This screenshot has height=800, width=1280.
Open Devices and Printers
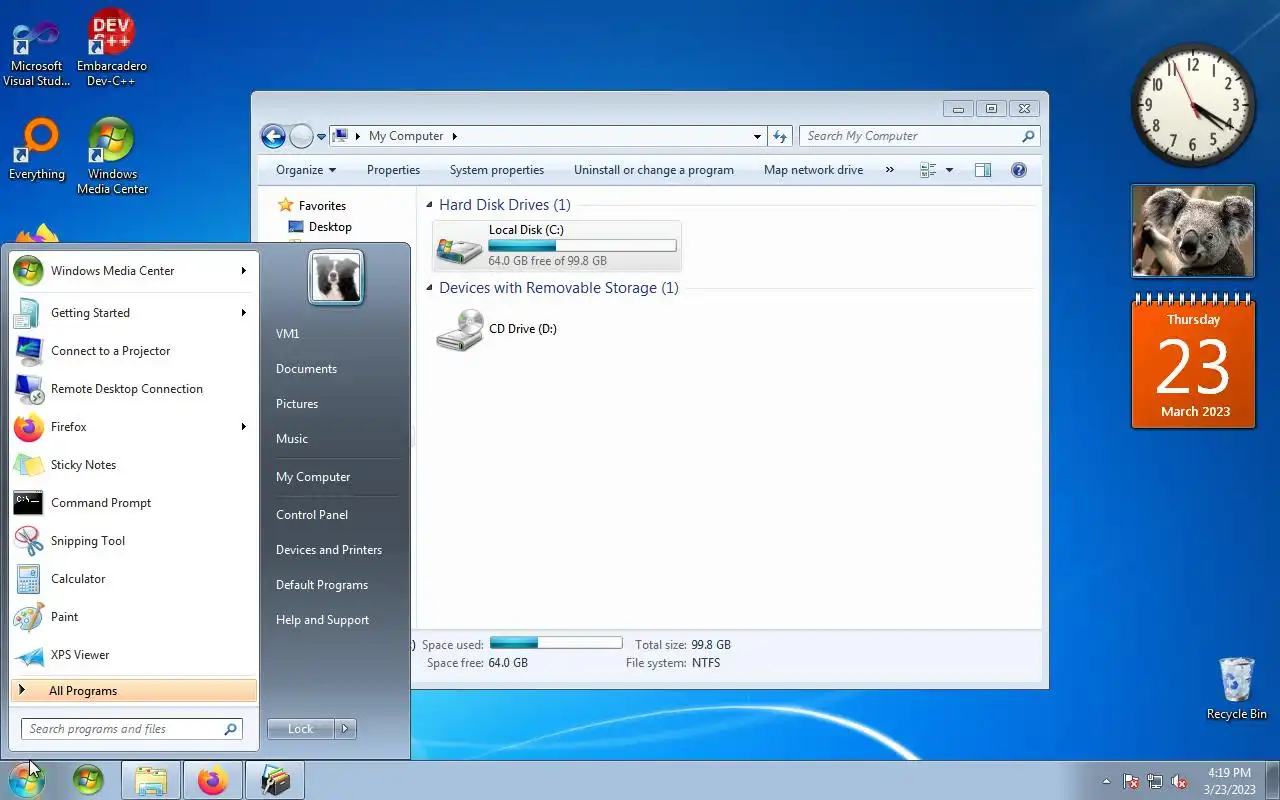[329, 550]
